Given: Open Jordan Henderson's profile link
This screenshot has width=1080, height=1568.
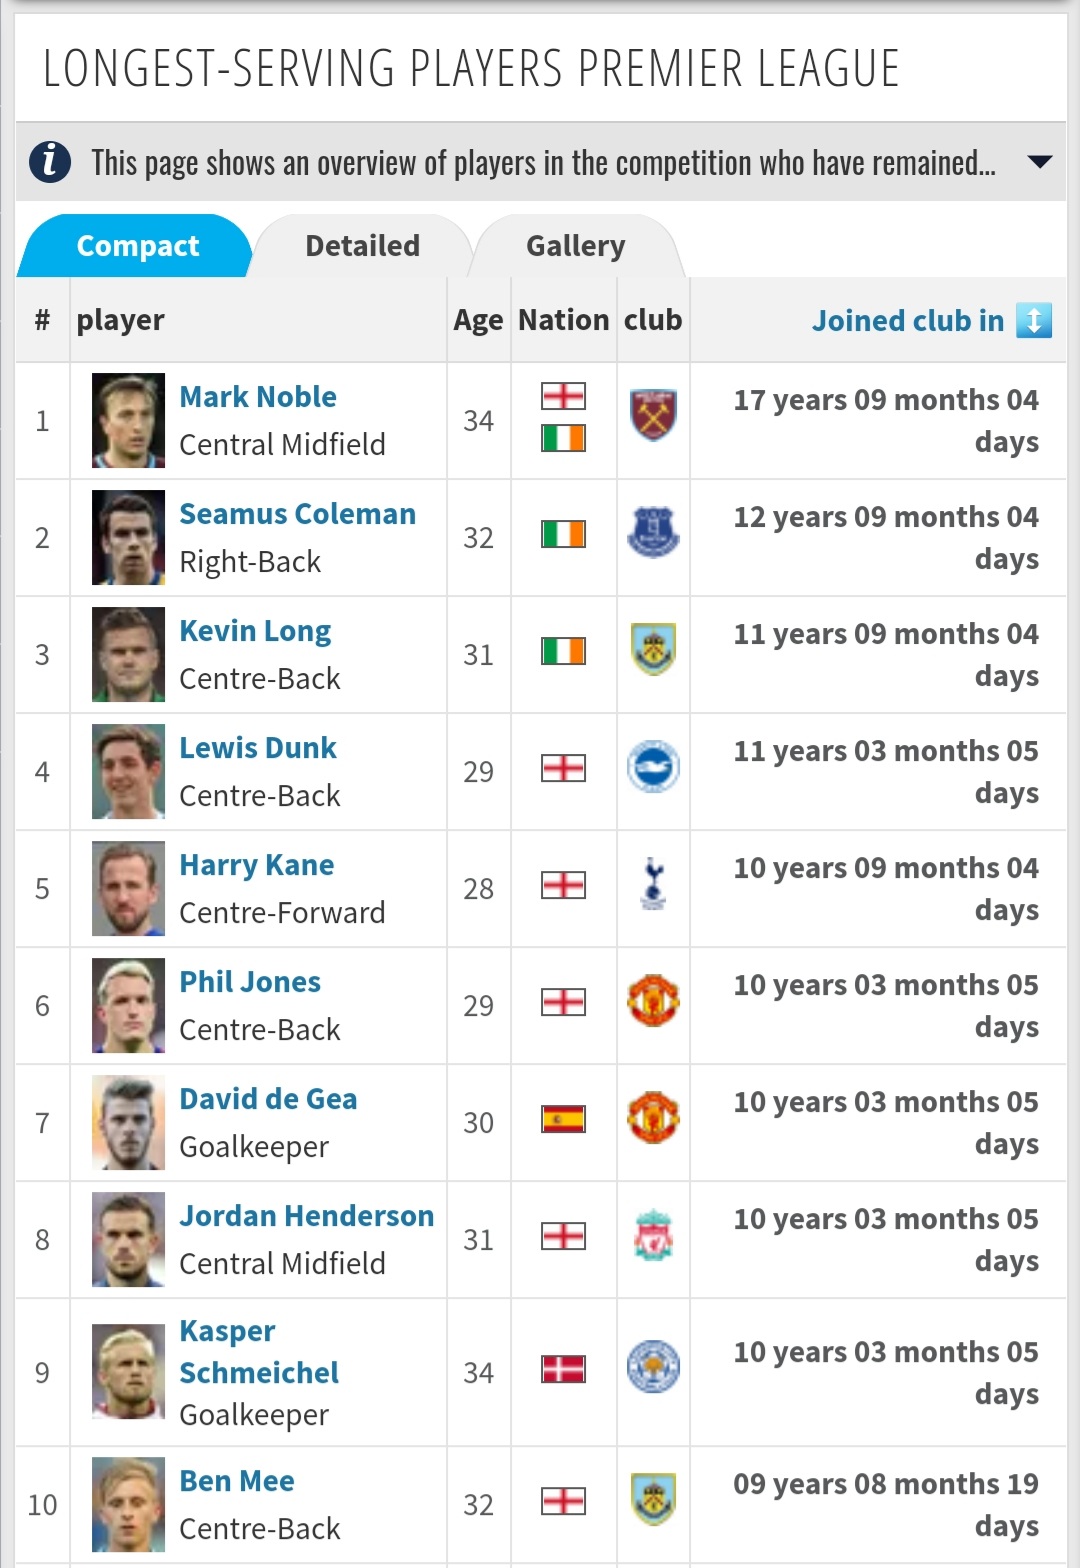Looking at the screenshot, I should [307, 1216].
